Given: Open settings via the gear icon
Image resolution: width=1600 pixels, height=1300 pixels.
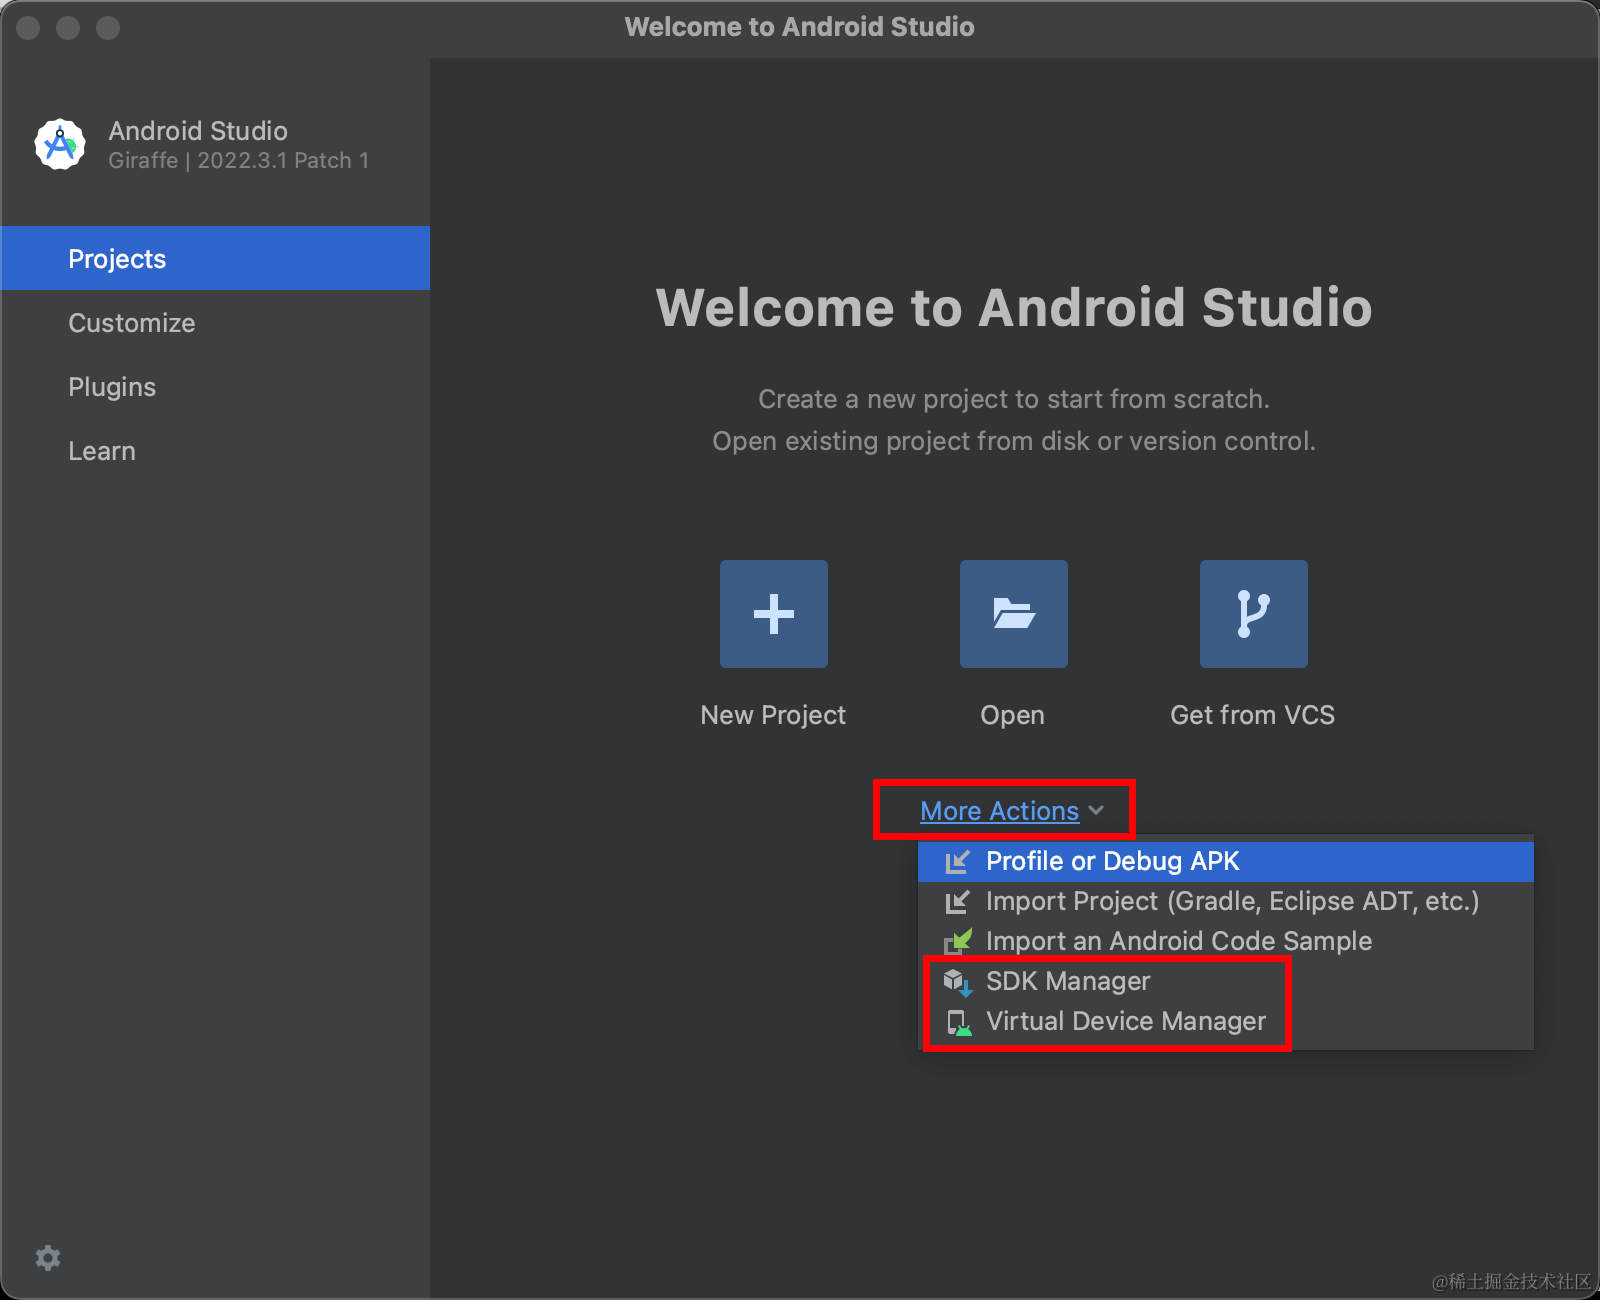Looking at the screenshot, I should point(48,1258).
